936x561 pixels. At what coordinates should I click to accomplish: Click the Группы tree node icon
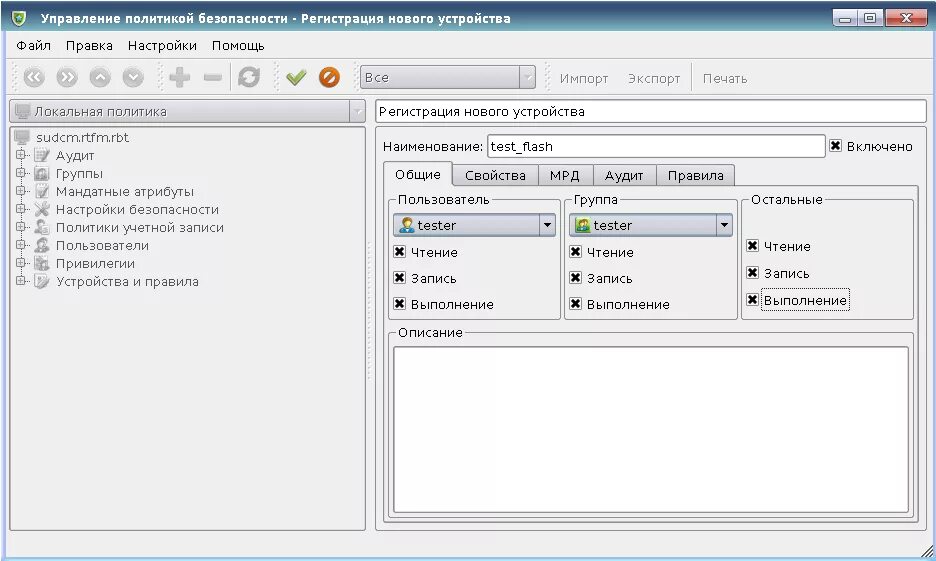[42, 174]
